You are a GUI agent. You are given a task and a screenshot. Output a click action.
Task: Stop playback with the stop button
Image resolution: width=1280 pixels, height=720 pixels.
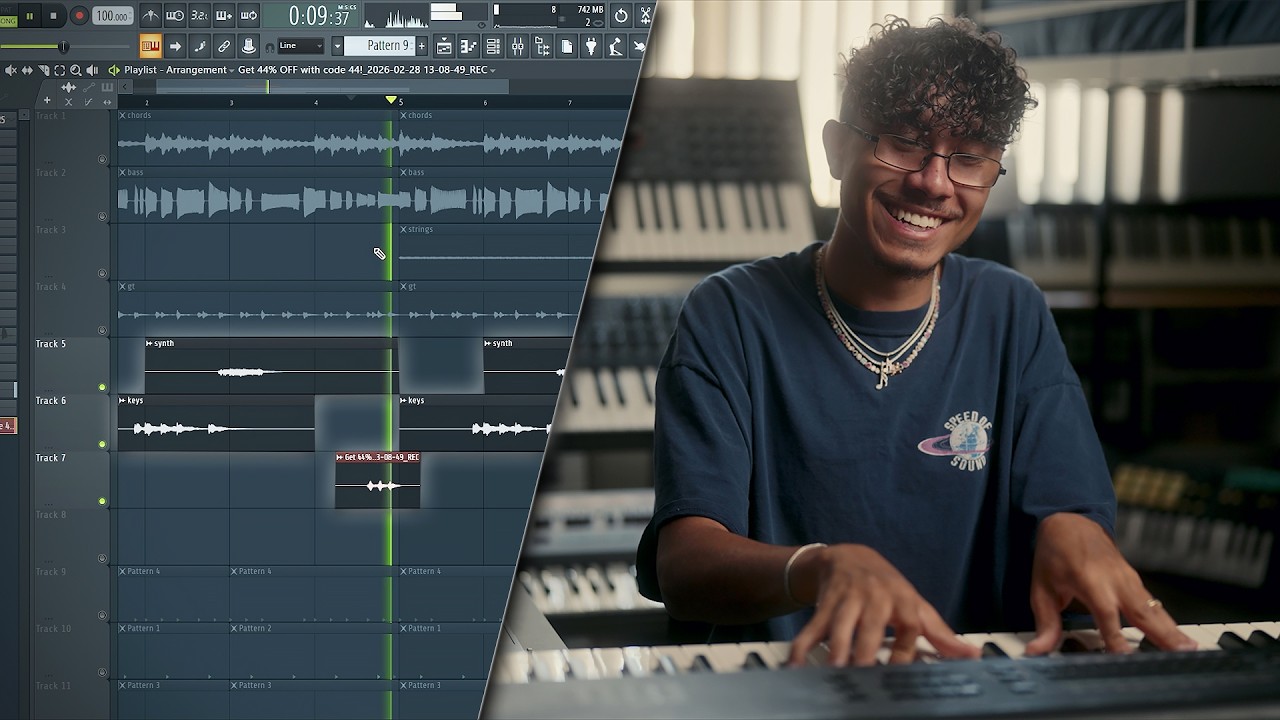pyautogui.click(x=53, y=16)
